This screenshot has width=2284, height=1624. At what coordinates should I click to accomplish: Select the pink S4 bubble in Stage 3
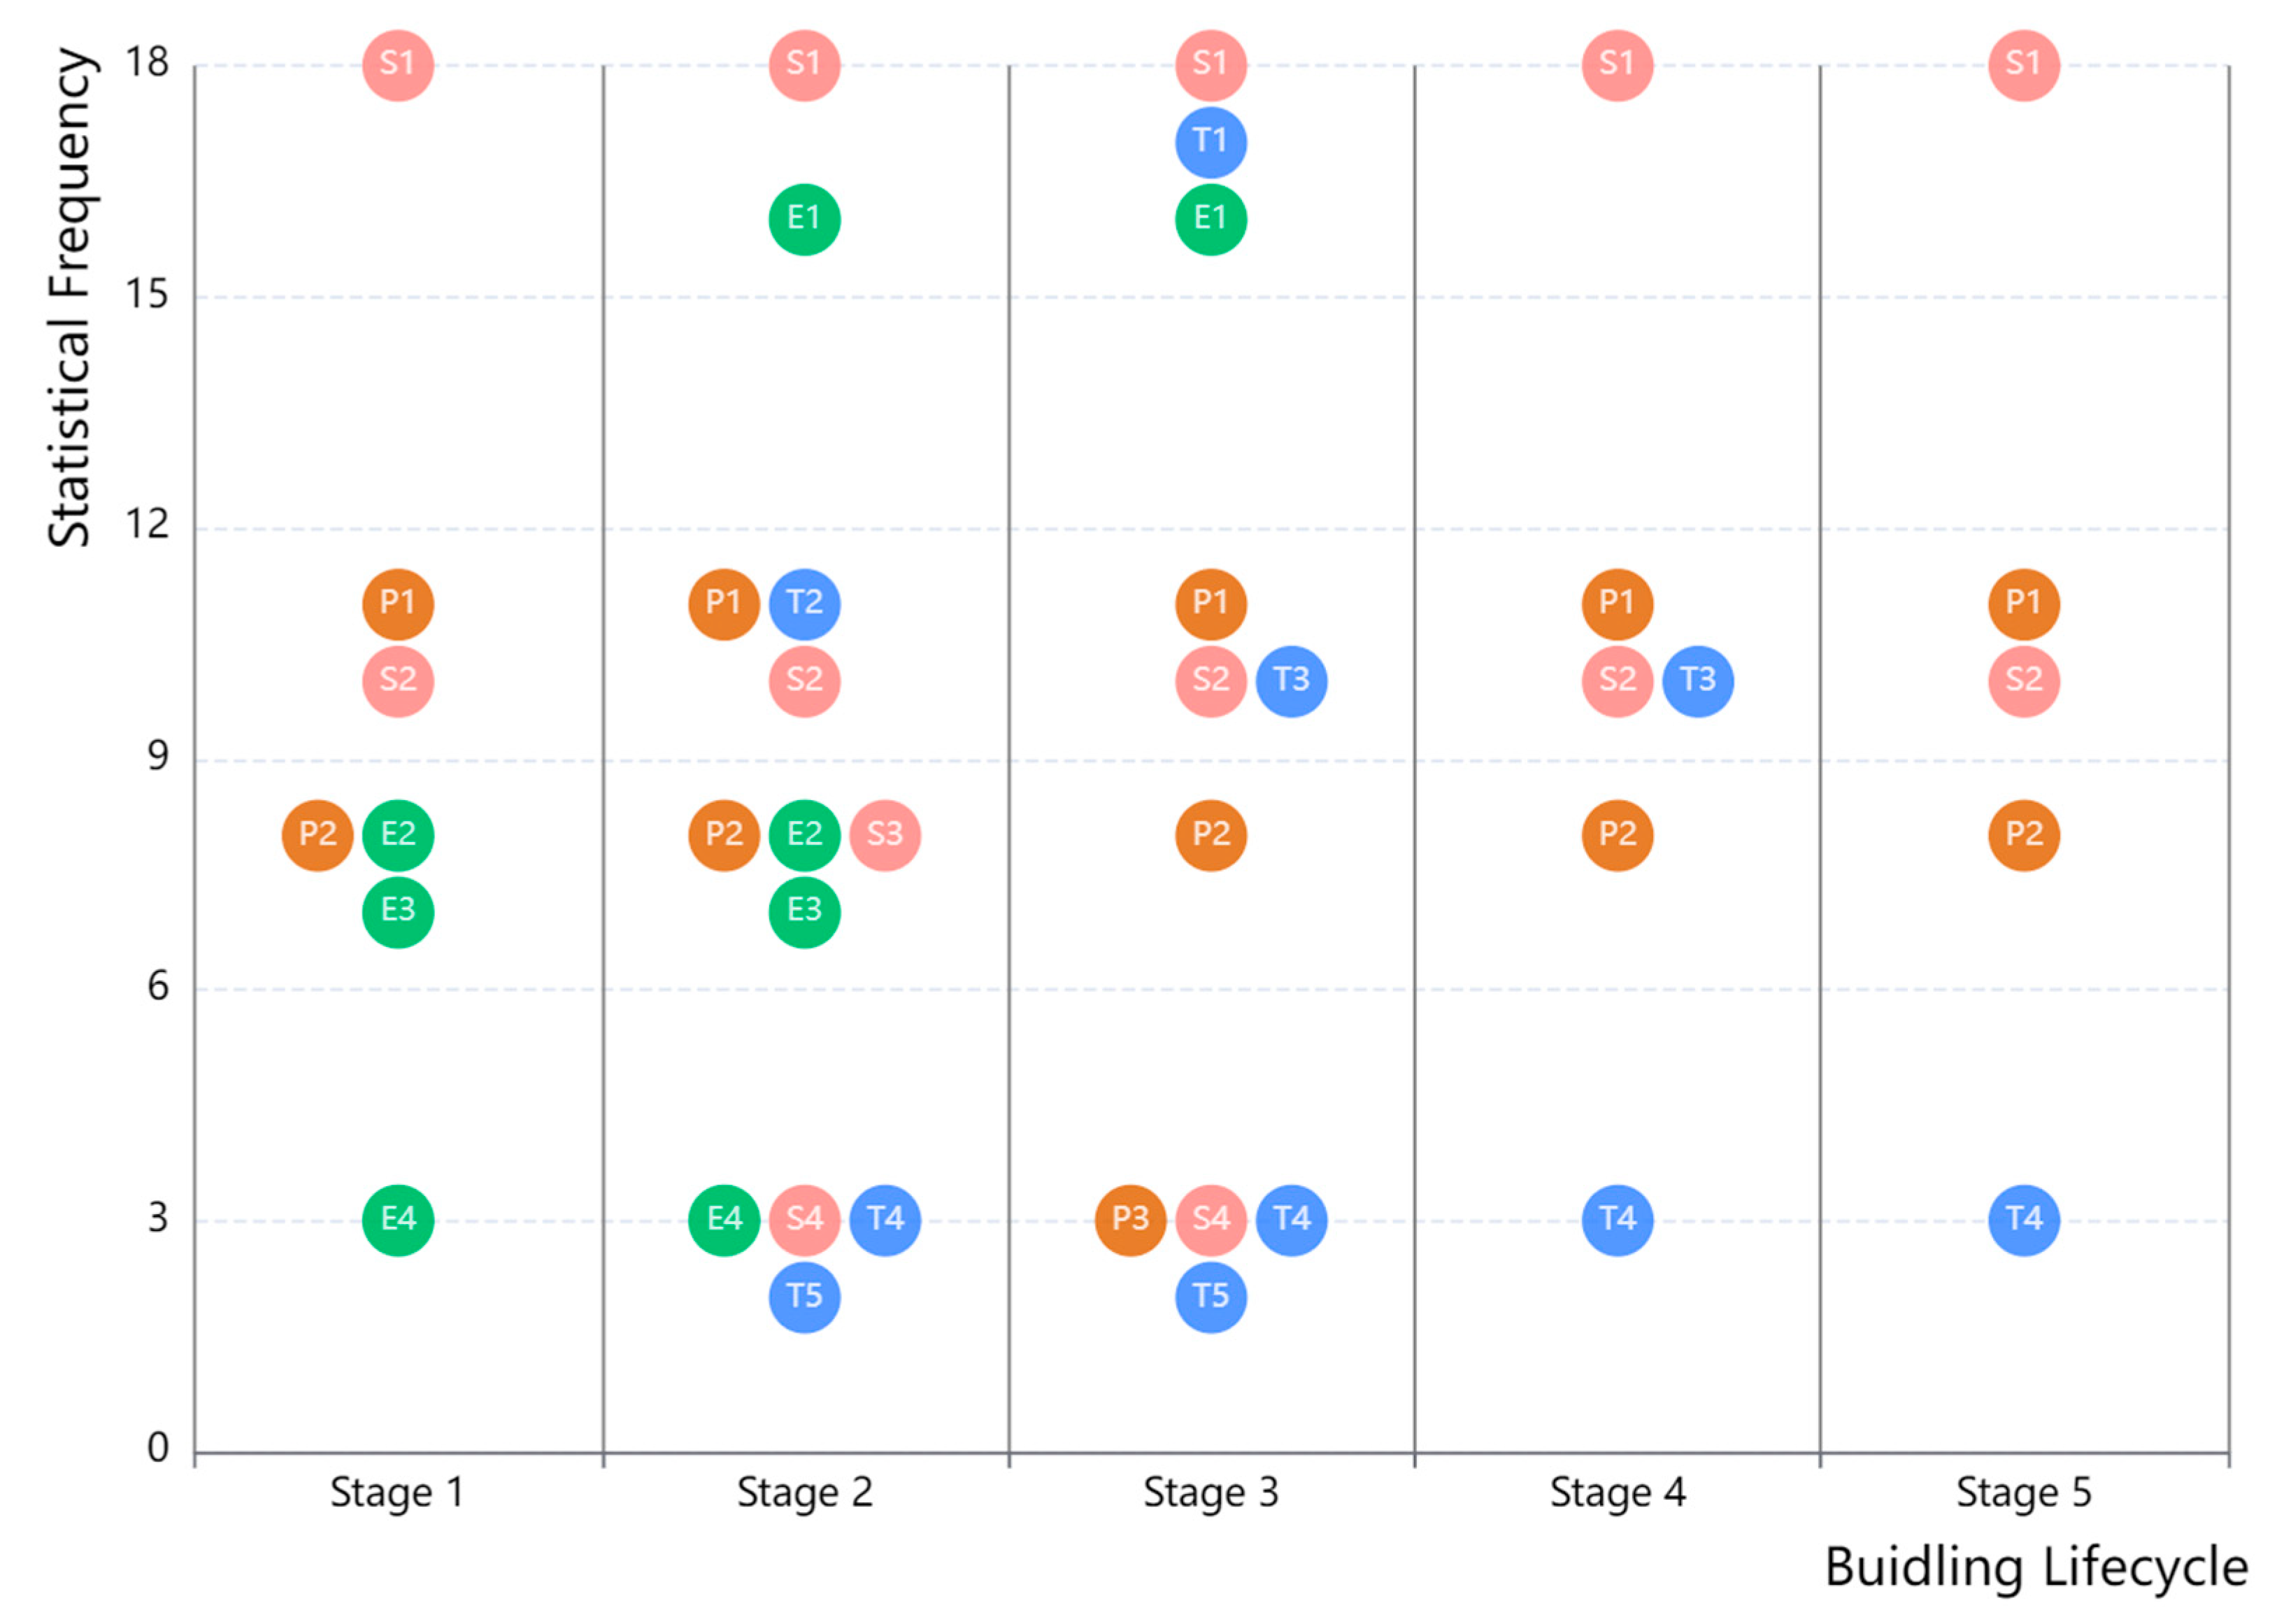1210,1220
